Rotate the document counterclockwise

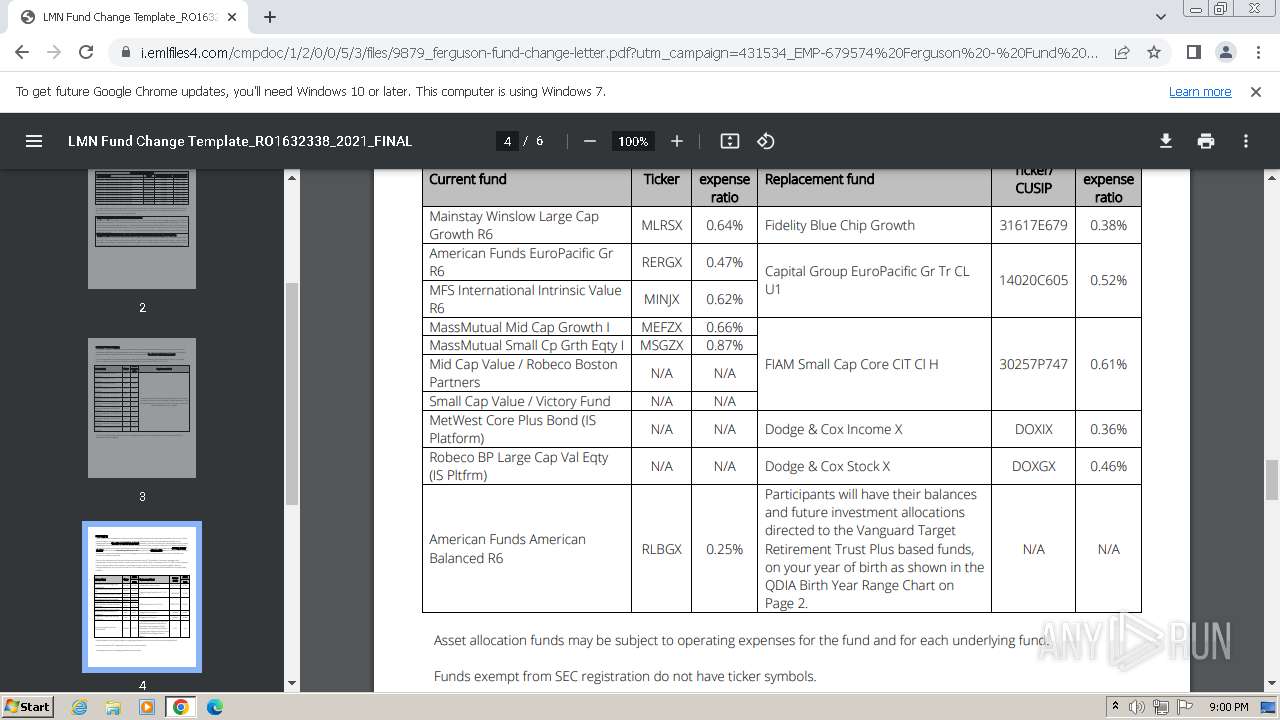point(766,141)
